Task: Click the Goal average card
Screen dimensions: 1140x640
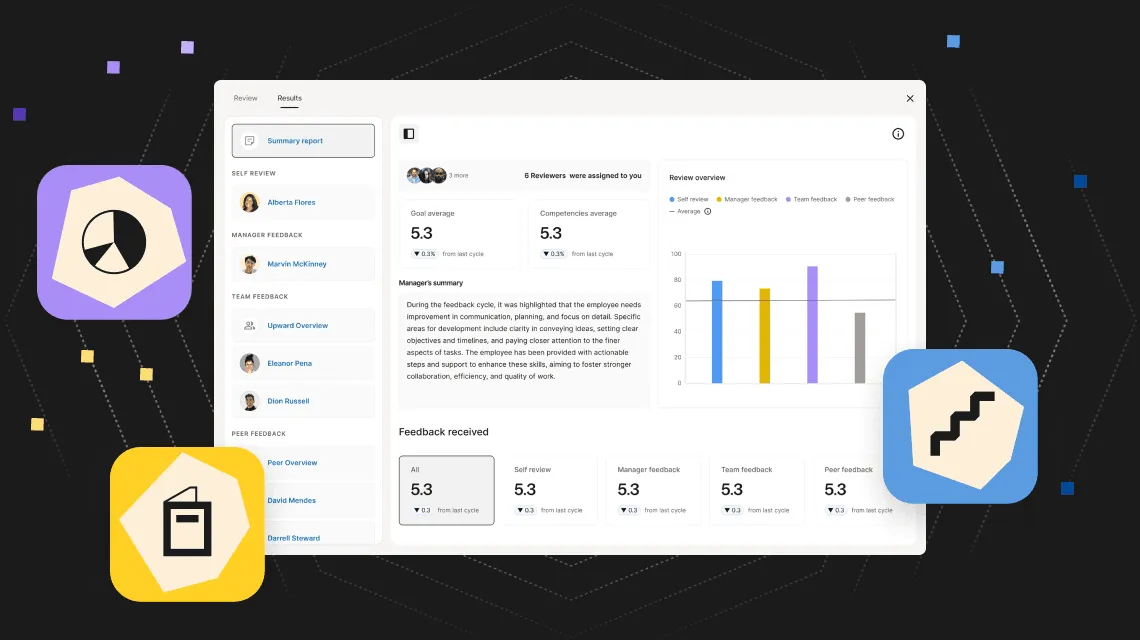Action: (x=459, y=233)
